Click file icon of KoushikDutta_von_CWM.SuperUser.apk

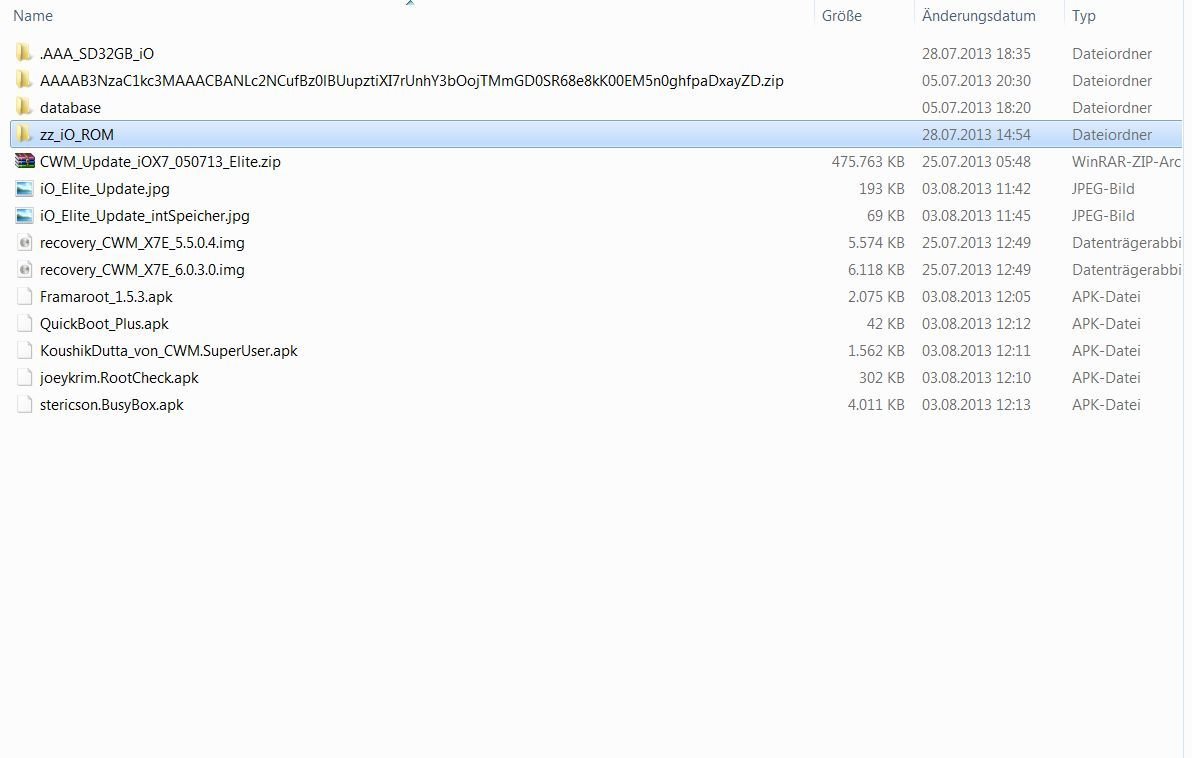coord(24,350)
